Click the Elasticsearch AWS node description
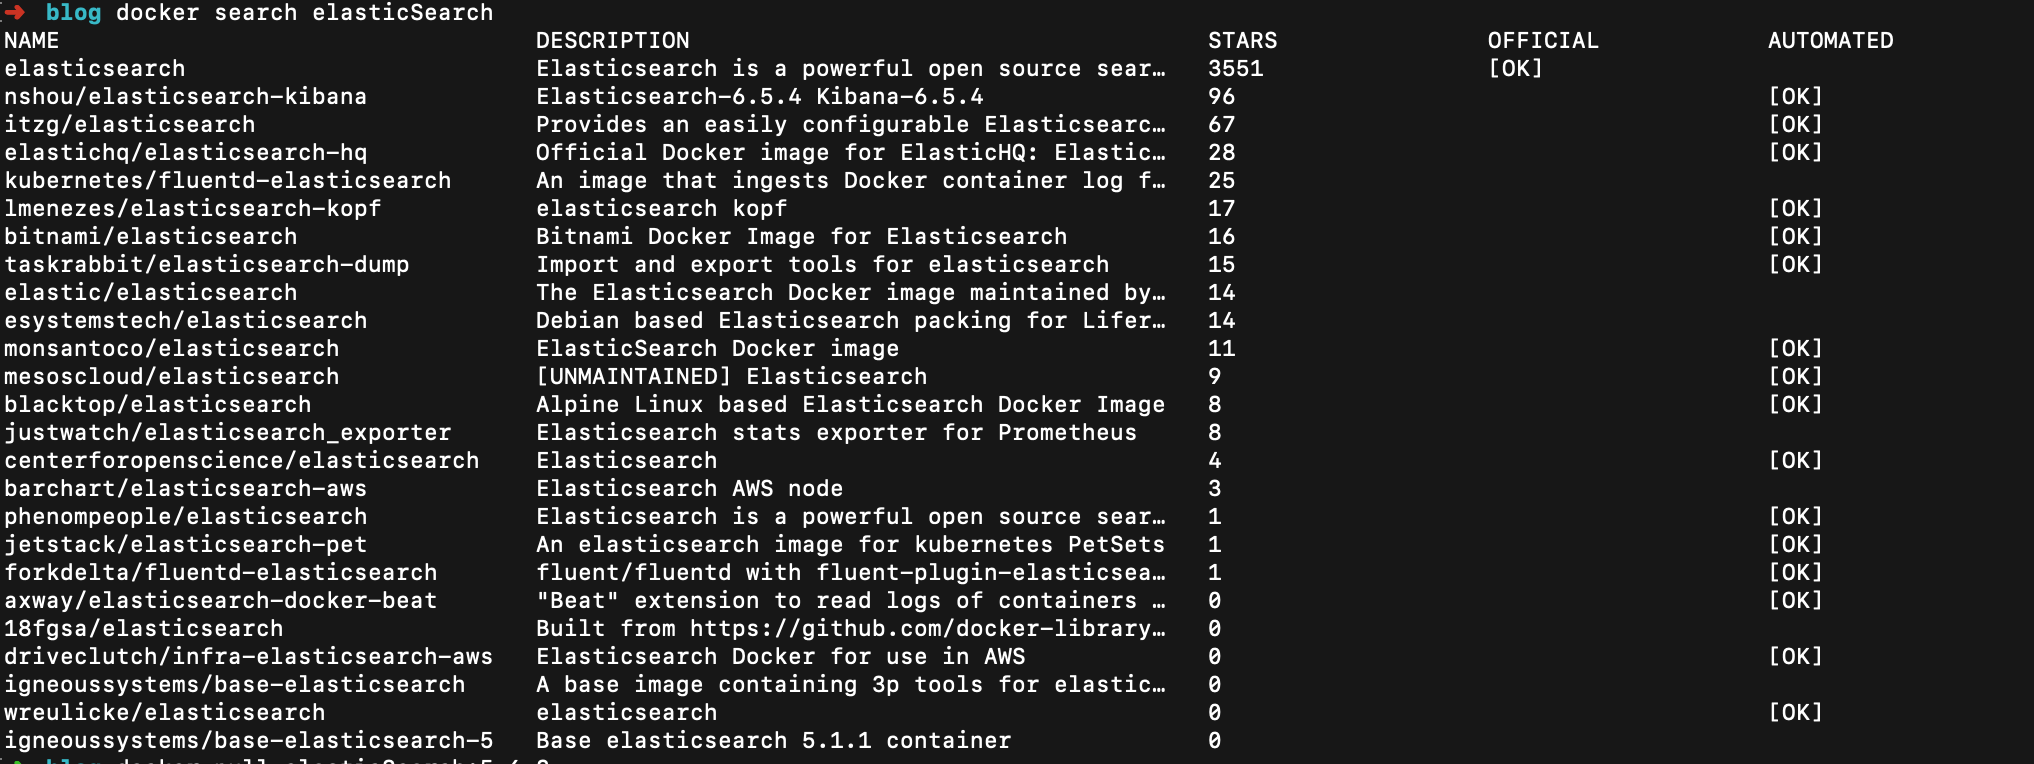The image size is (2034, 764). click(x=689, y=489)
